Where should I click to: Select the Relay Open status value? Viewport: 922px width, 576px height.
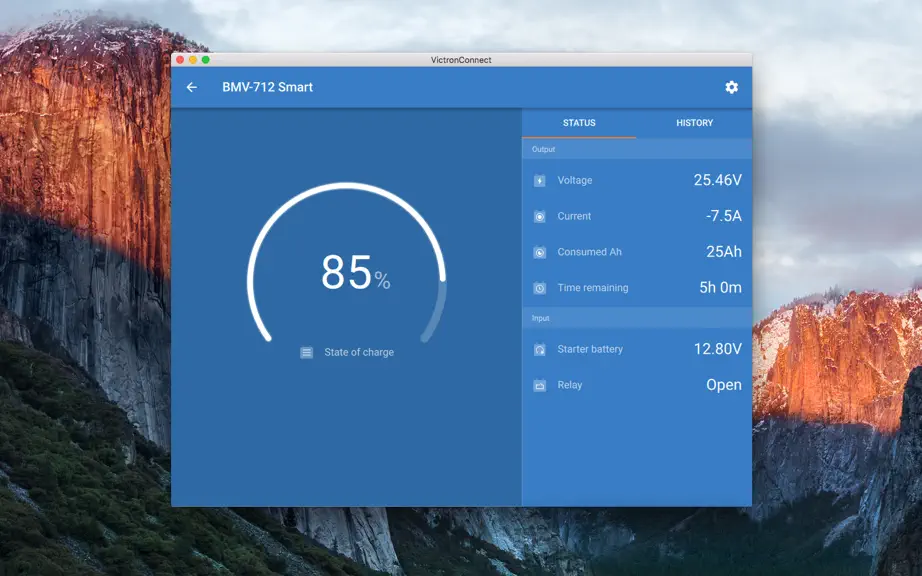(724, 385)
